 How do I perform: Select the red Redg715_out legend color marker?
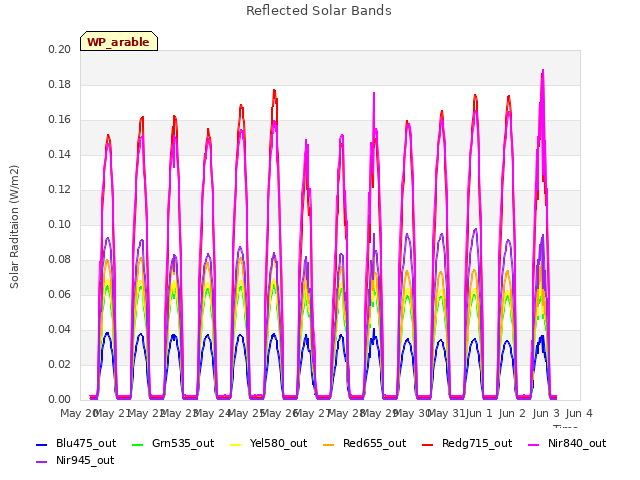(428, 444)
